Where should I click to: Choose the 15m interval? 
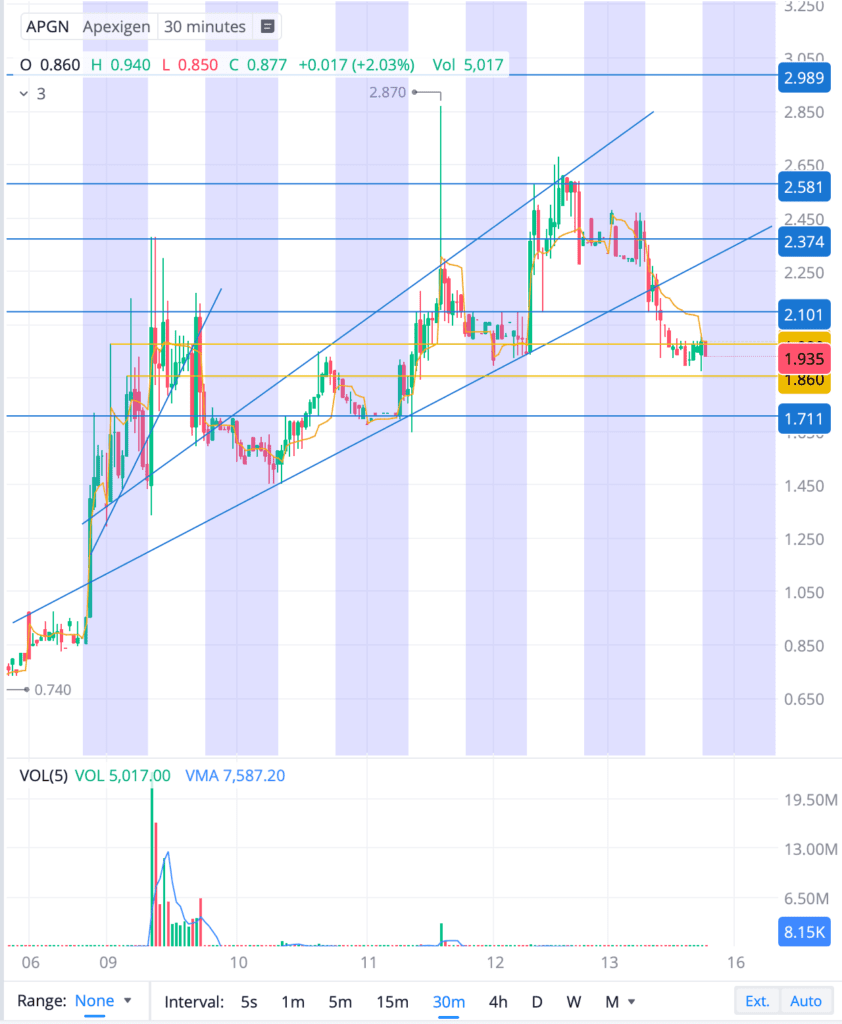[x=391, y=1001]
